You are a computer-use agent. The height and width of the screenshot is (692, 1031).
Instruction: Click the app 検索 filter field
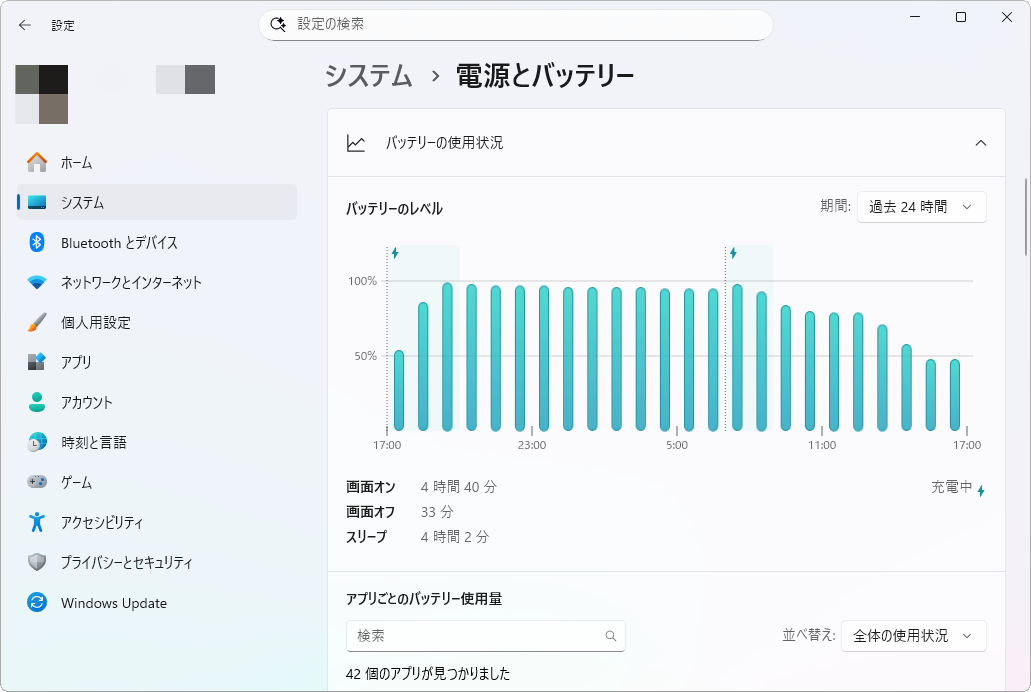(478, 636)
